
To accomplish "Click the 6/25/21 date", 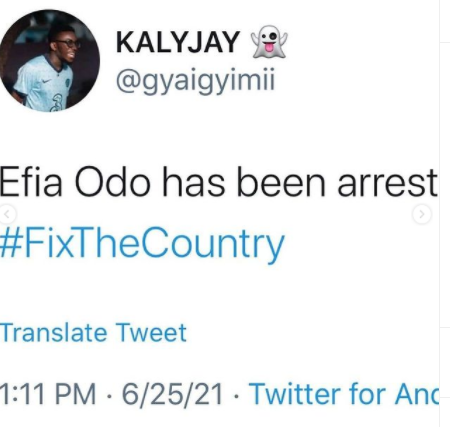I will click(x=172, y=394).
